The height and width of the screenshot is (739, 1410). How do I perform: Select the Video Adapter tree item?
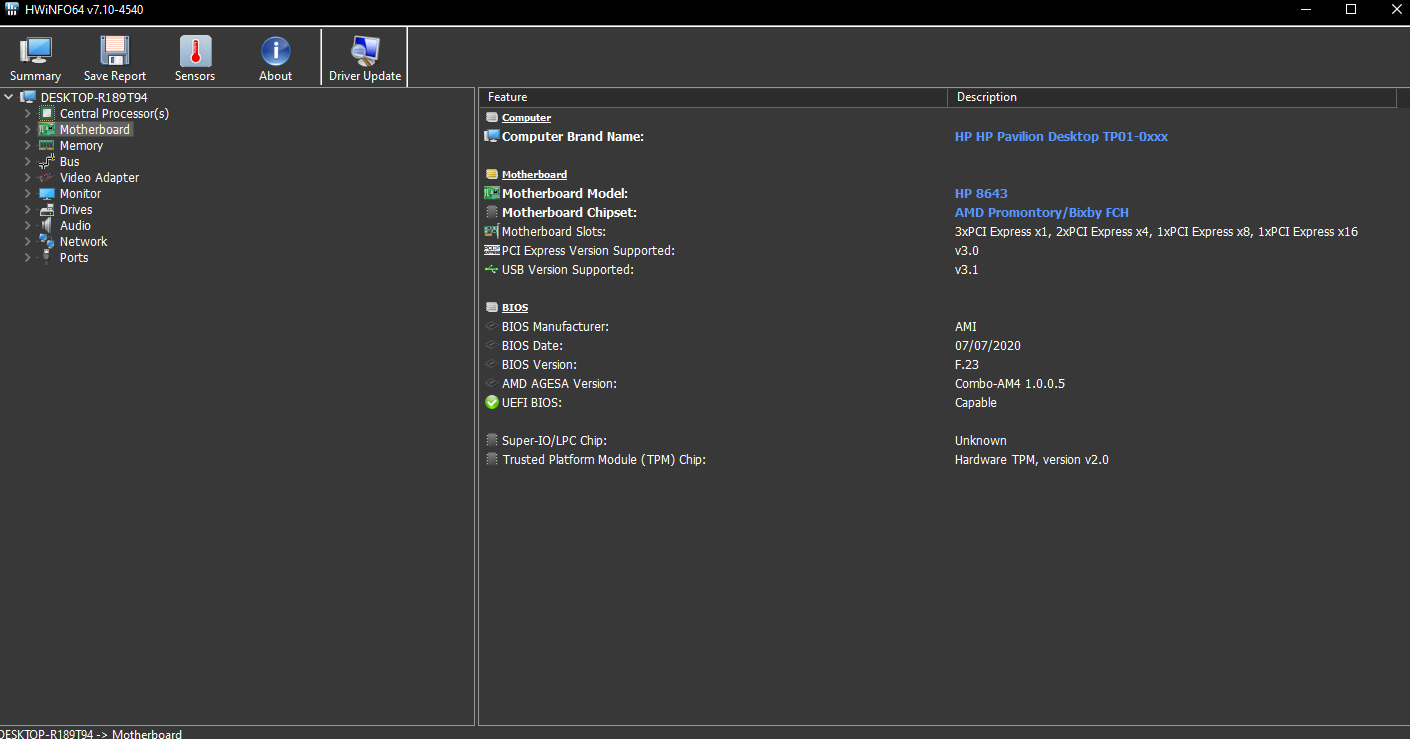coord(99,177)
